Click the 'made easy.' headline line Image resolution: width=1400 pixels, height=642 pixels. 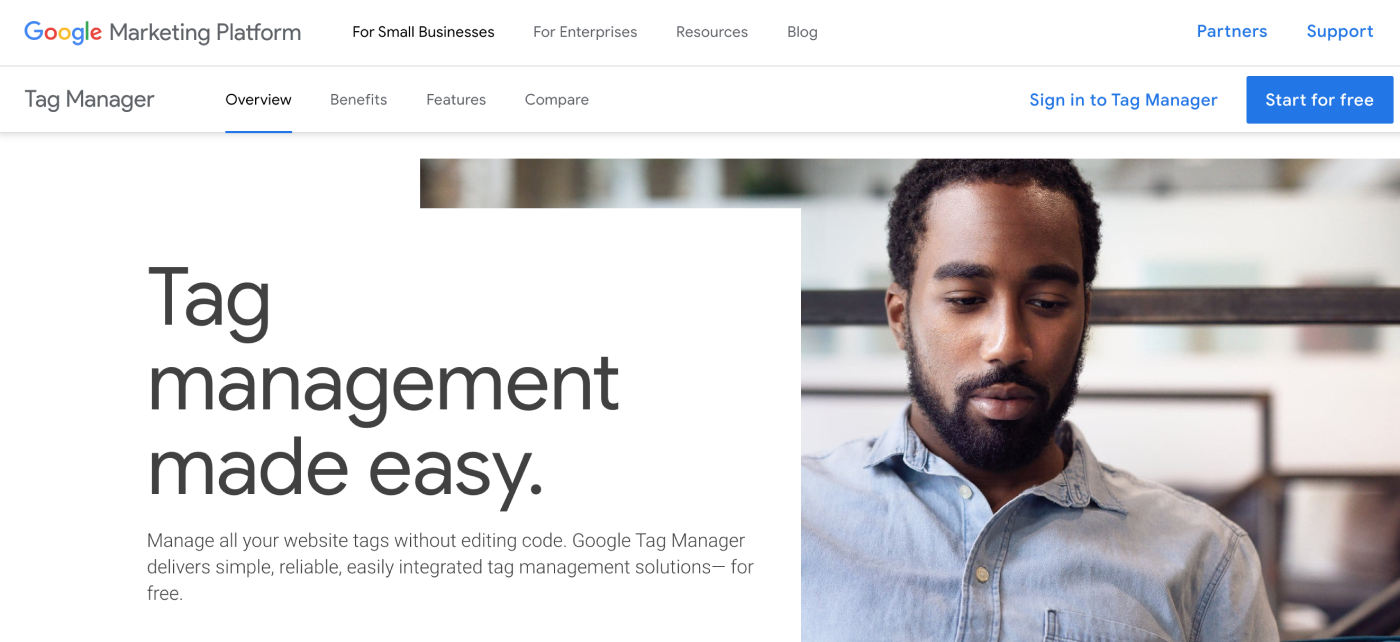(x=345, y=468)
